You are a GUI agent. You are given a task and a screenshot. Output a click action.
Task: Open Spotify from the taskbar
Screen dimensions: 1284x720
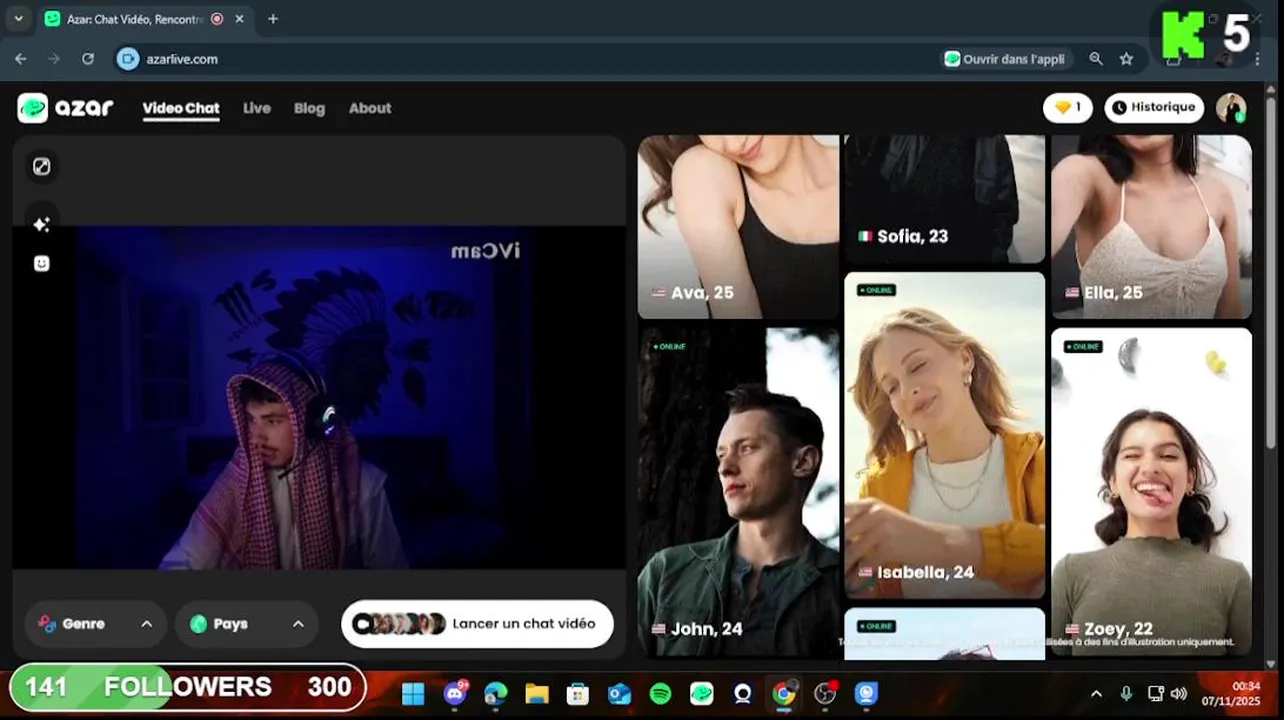point(660,693)
